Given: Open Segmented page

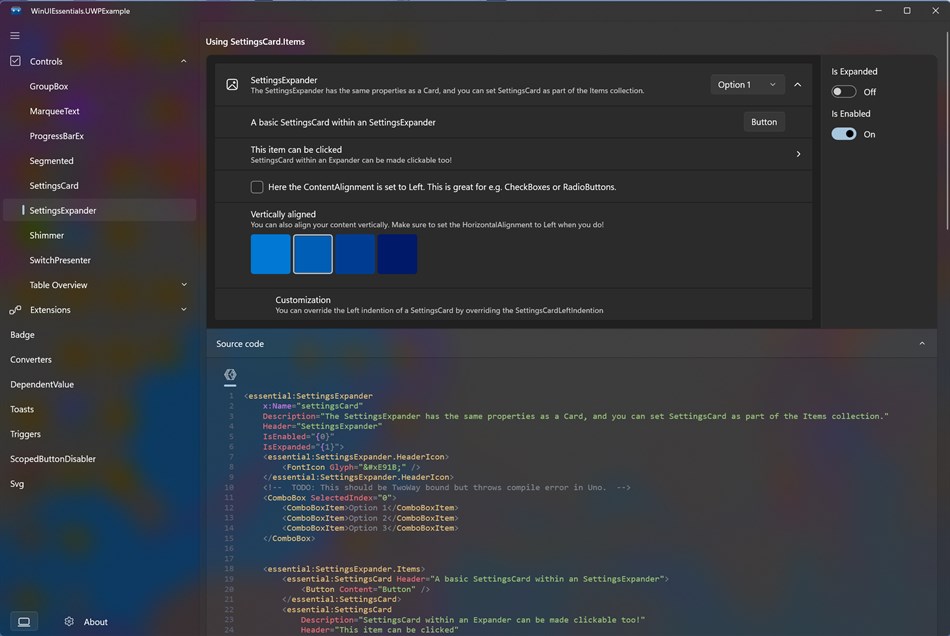Looking at the screenshot, I should [99, 161].
